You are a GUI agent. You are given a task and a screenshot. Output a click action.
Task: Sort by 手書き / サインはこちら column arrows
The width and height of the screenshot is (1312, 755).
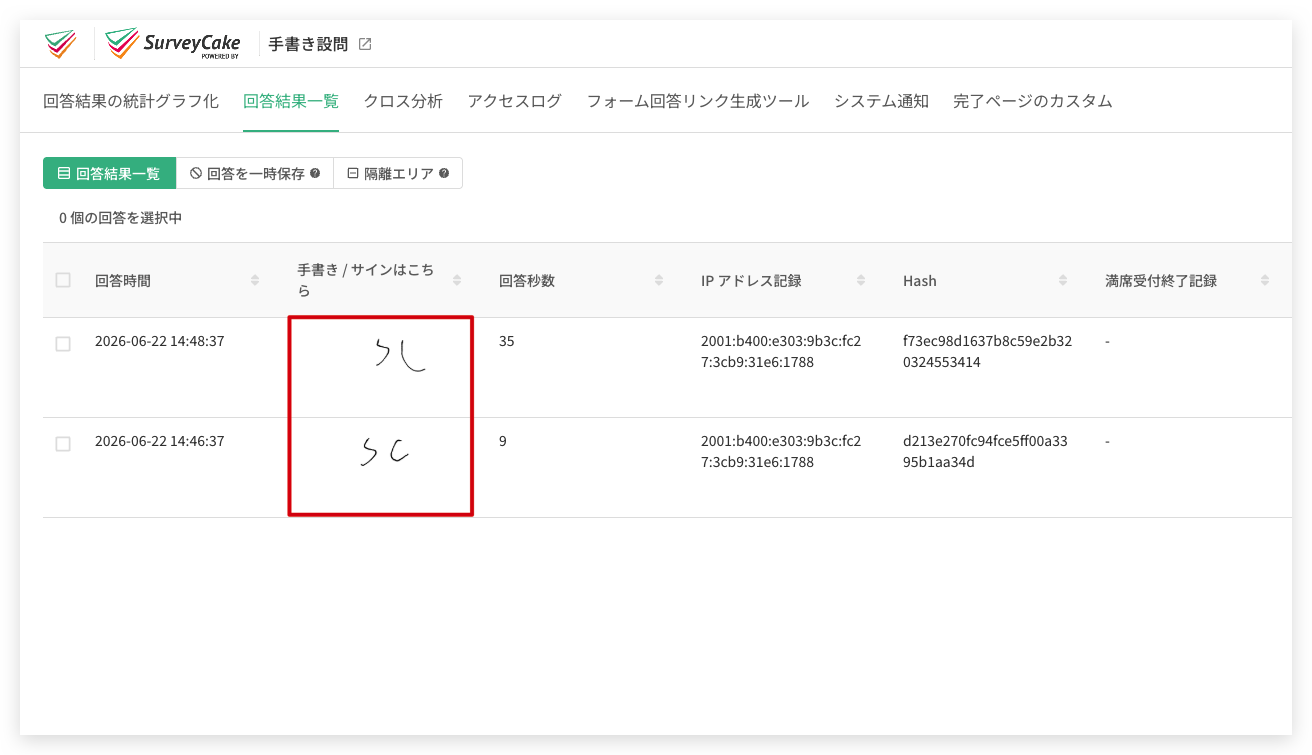pos(457,281)
